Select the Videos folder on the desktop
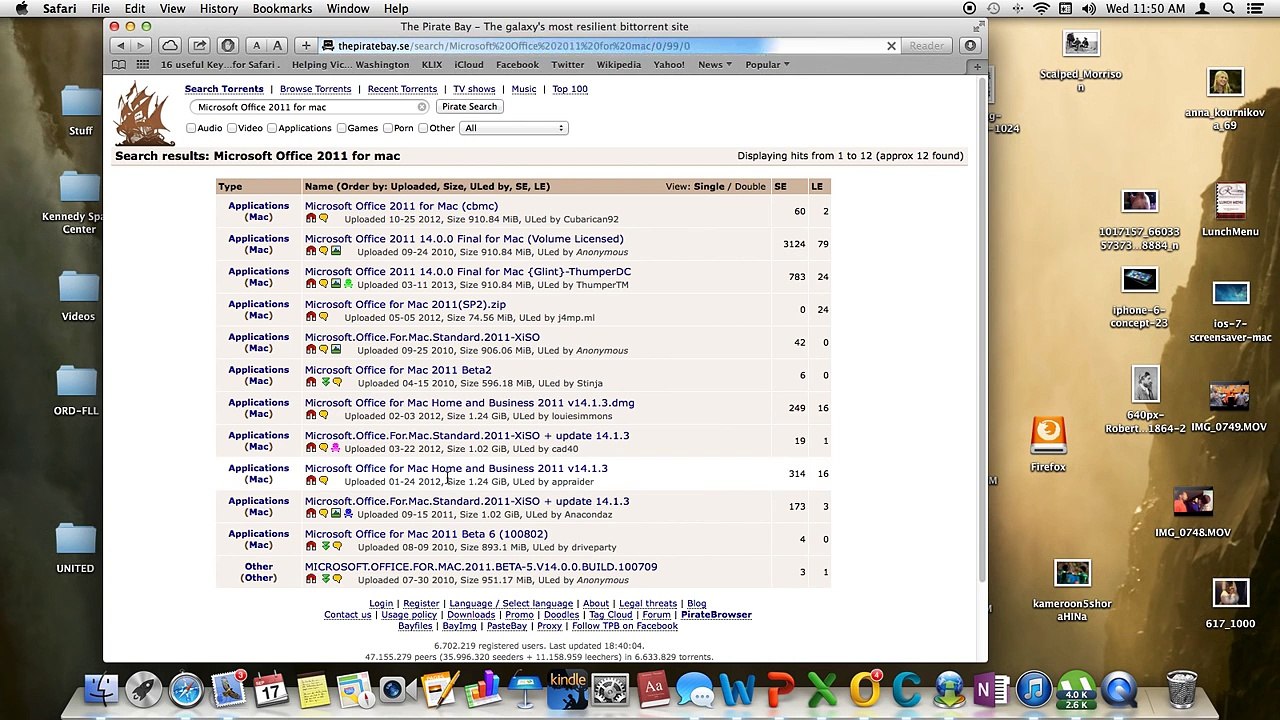 (78, 296)
